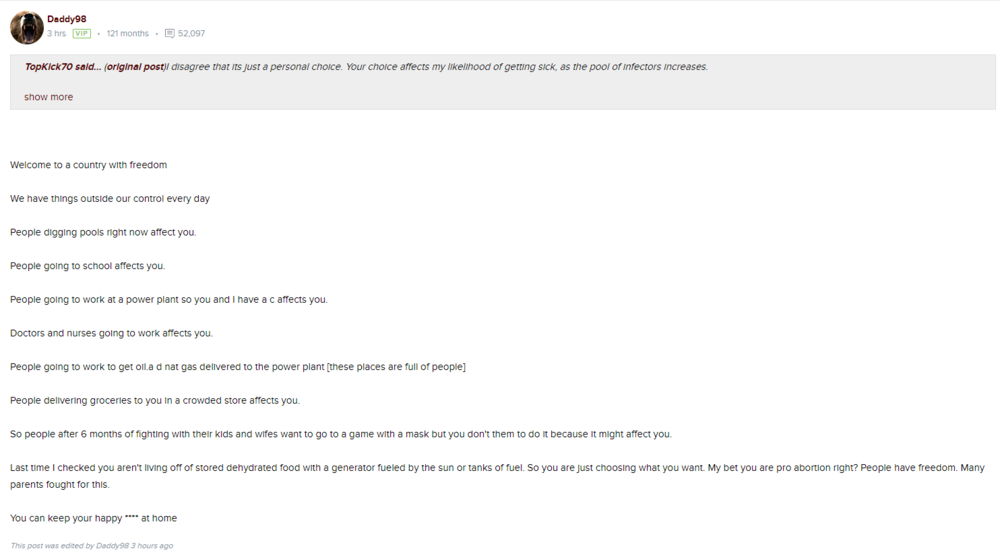Click the "121 months" membership duration
Image resolution: width=1000 pixels, height=553 pixels.
[127, 33]
